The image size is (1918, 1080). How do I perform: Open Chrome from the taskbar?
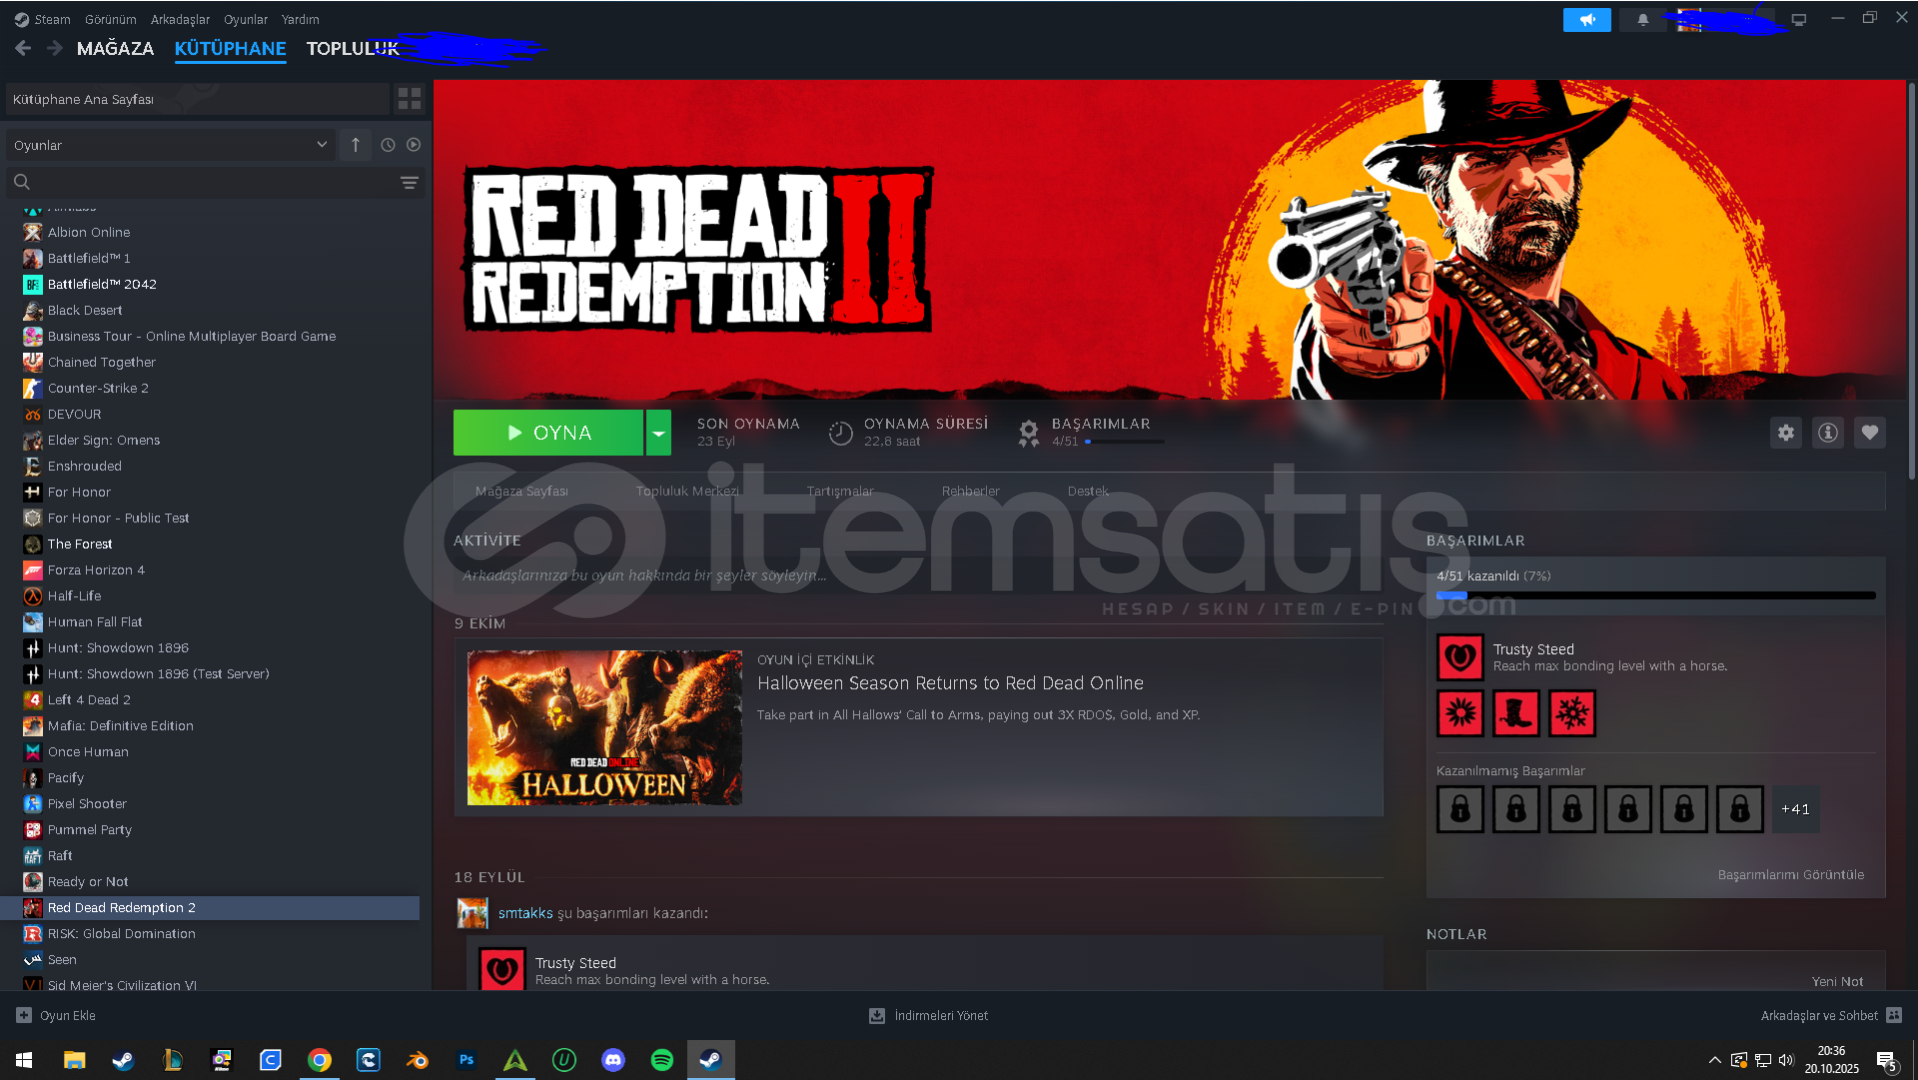[319, 1060]
